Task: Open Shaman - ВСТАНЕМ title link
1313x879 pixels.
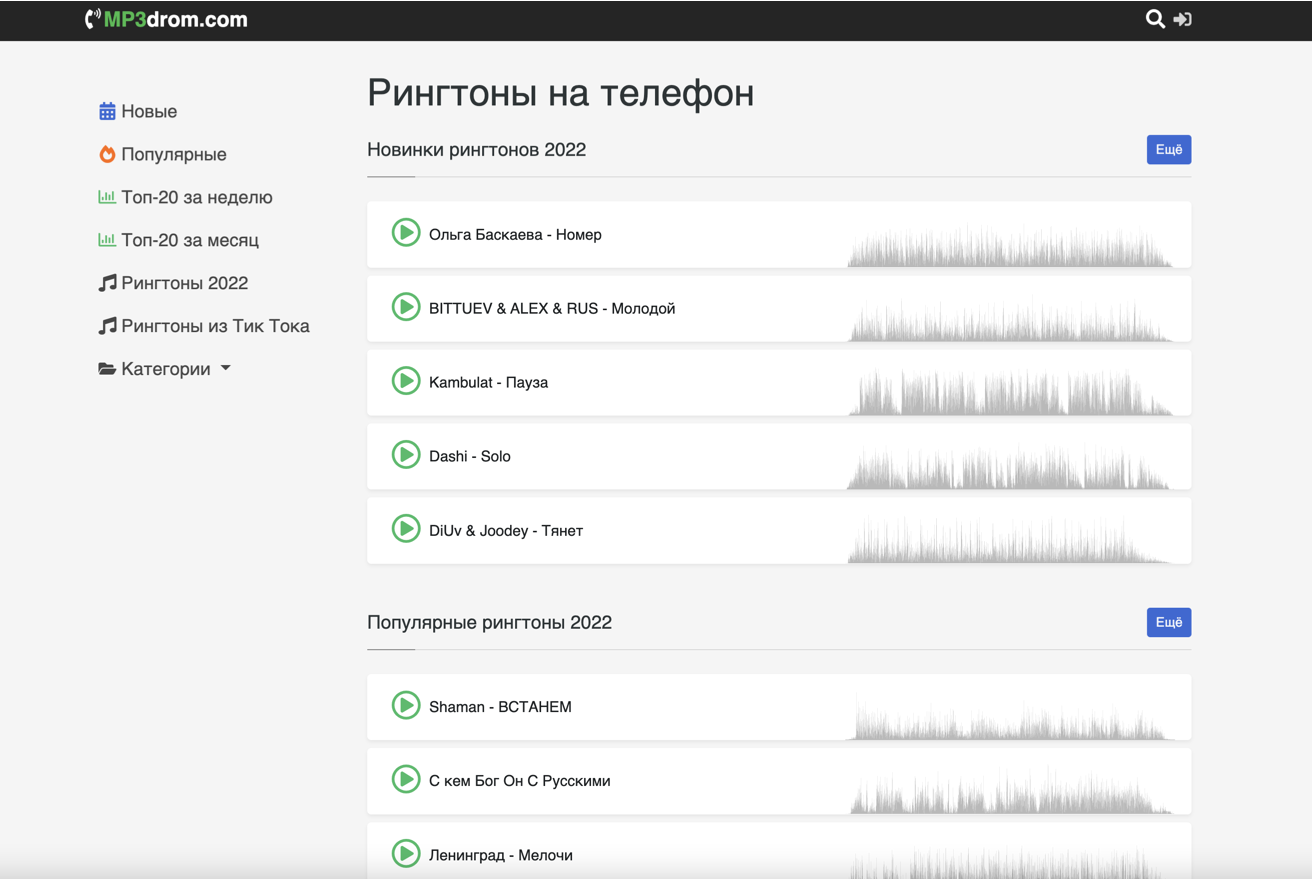Action: 500,707
